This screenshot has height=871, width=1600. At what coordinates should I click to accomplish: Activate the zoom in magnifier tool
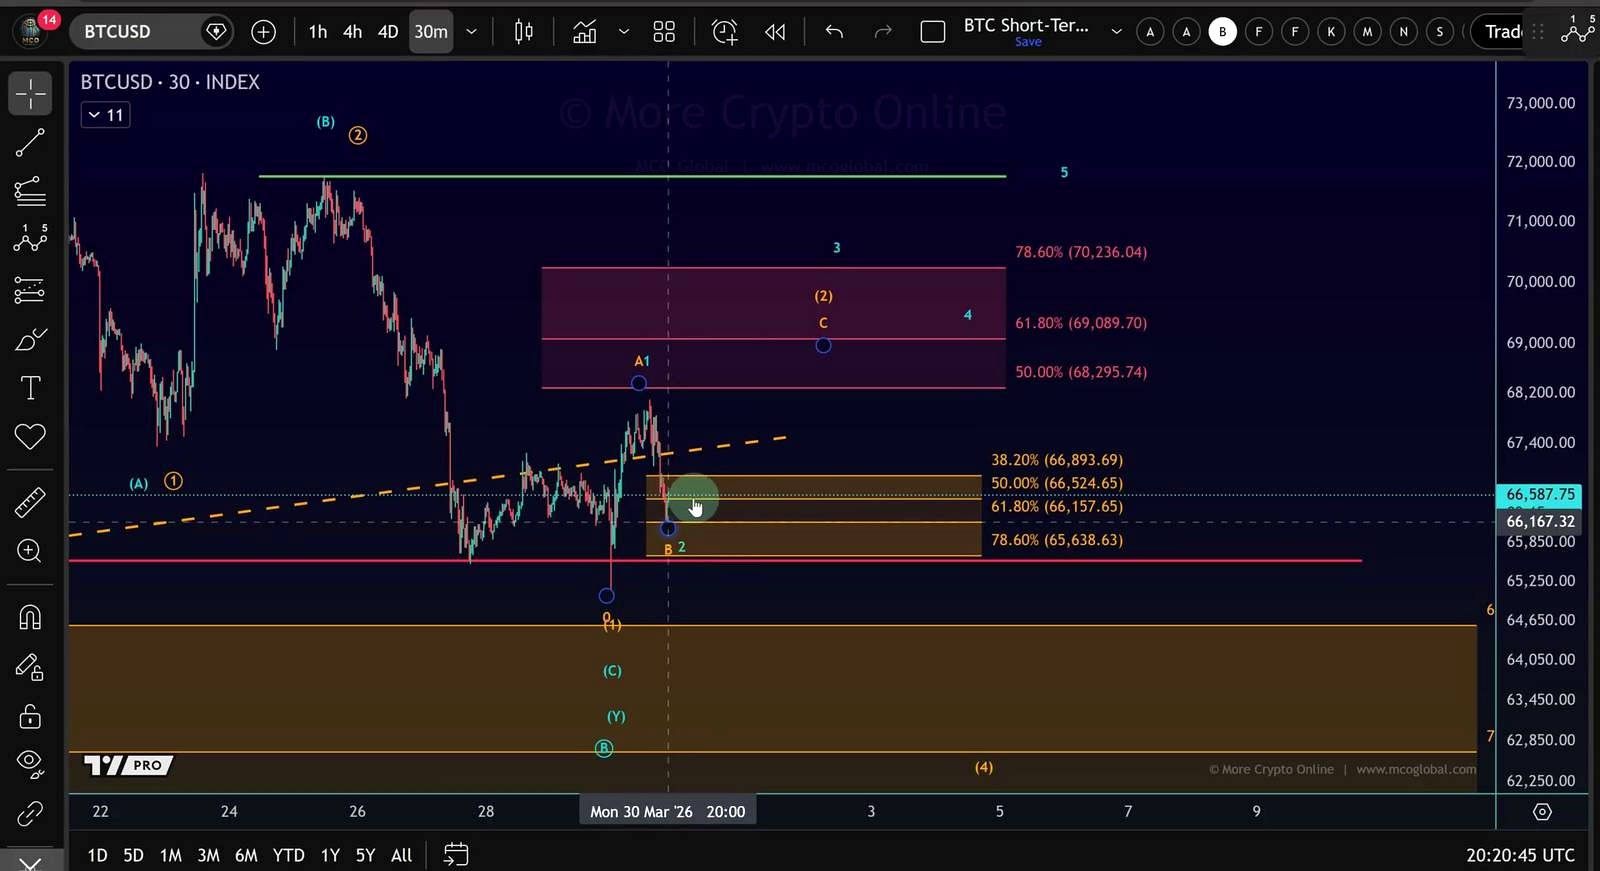[x=30, y=551]
